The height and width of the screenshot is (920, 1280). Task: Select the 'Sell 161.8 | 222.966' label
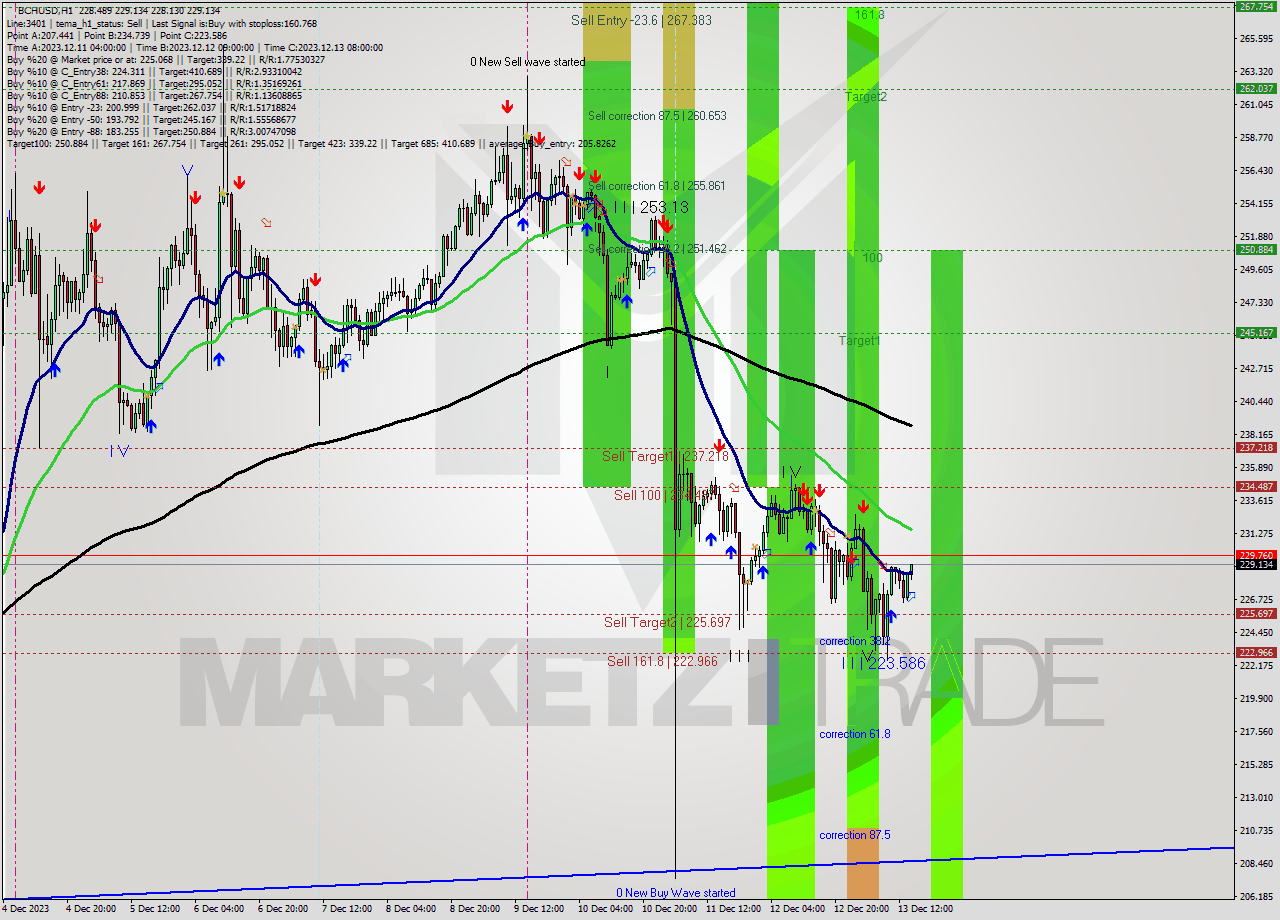click(663, 661)
